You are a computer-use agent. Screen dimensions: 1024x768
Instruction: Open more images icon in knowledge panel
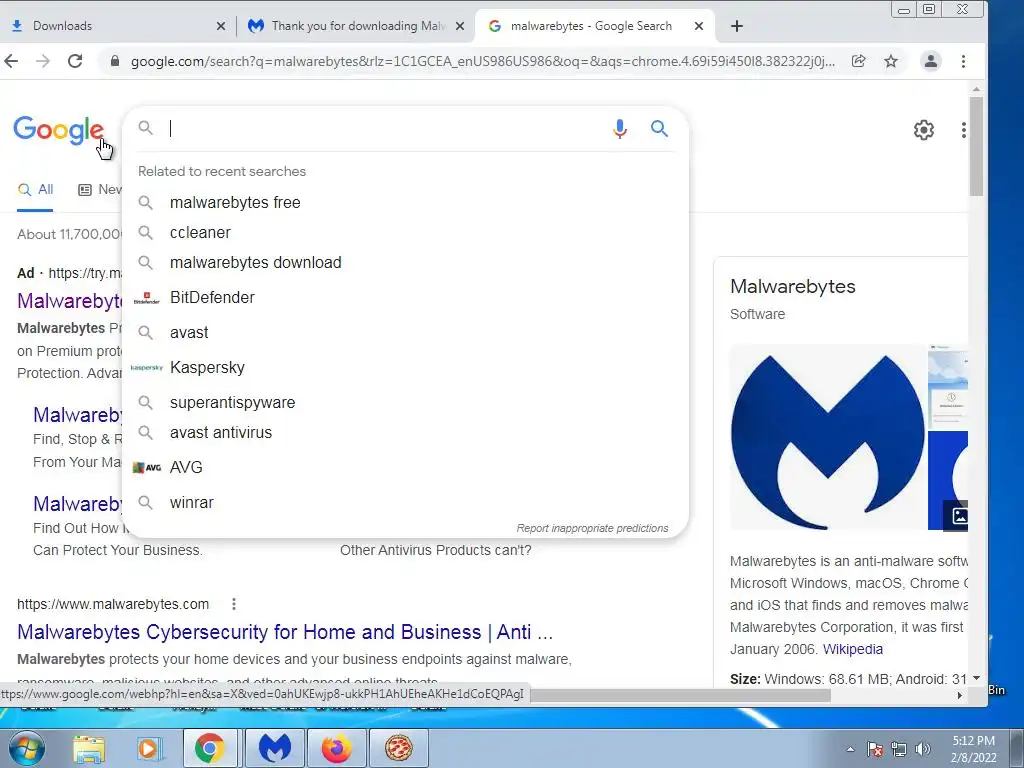click(958, 516)
